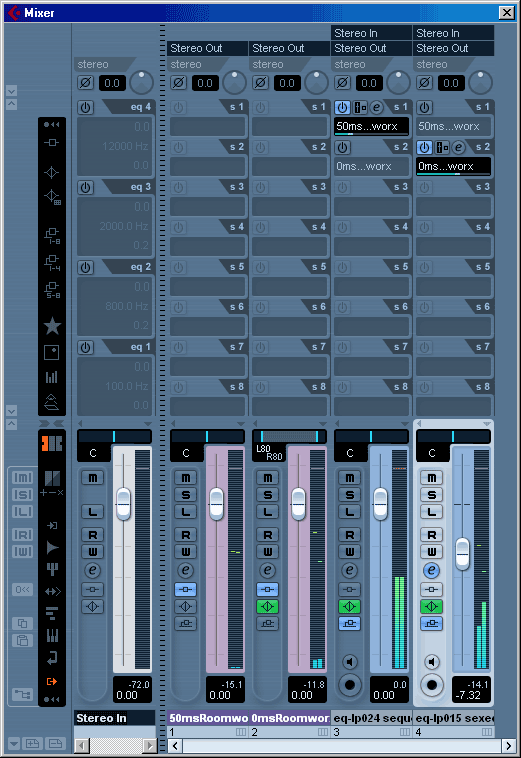The height and width of the screenshot is (758, 521).
Task: Click input gain knob on Stereo In channel
Action: (141, 83)
